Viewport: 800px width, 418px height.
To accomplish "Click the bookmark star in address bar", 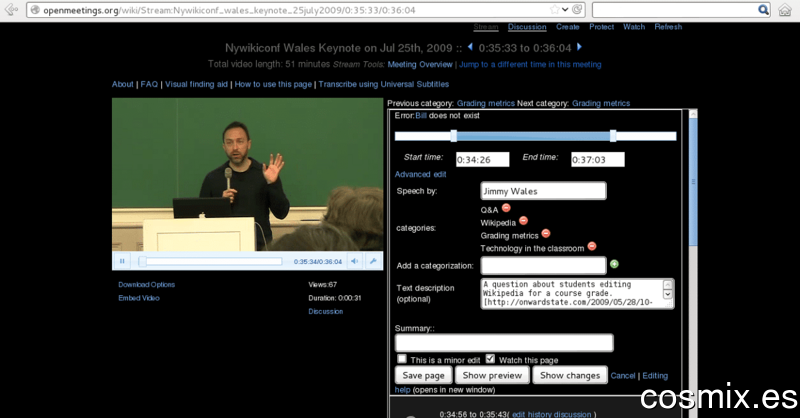I will [x=555, y=10].
